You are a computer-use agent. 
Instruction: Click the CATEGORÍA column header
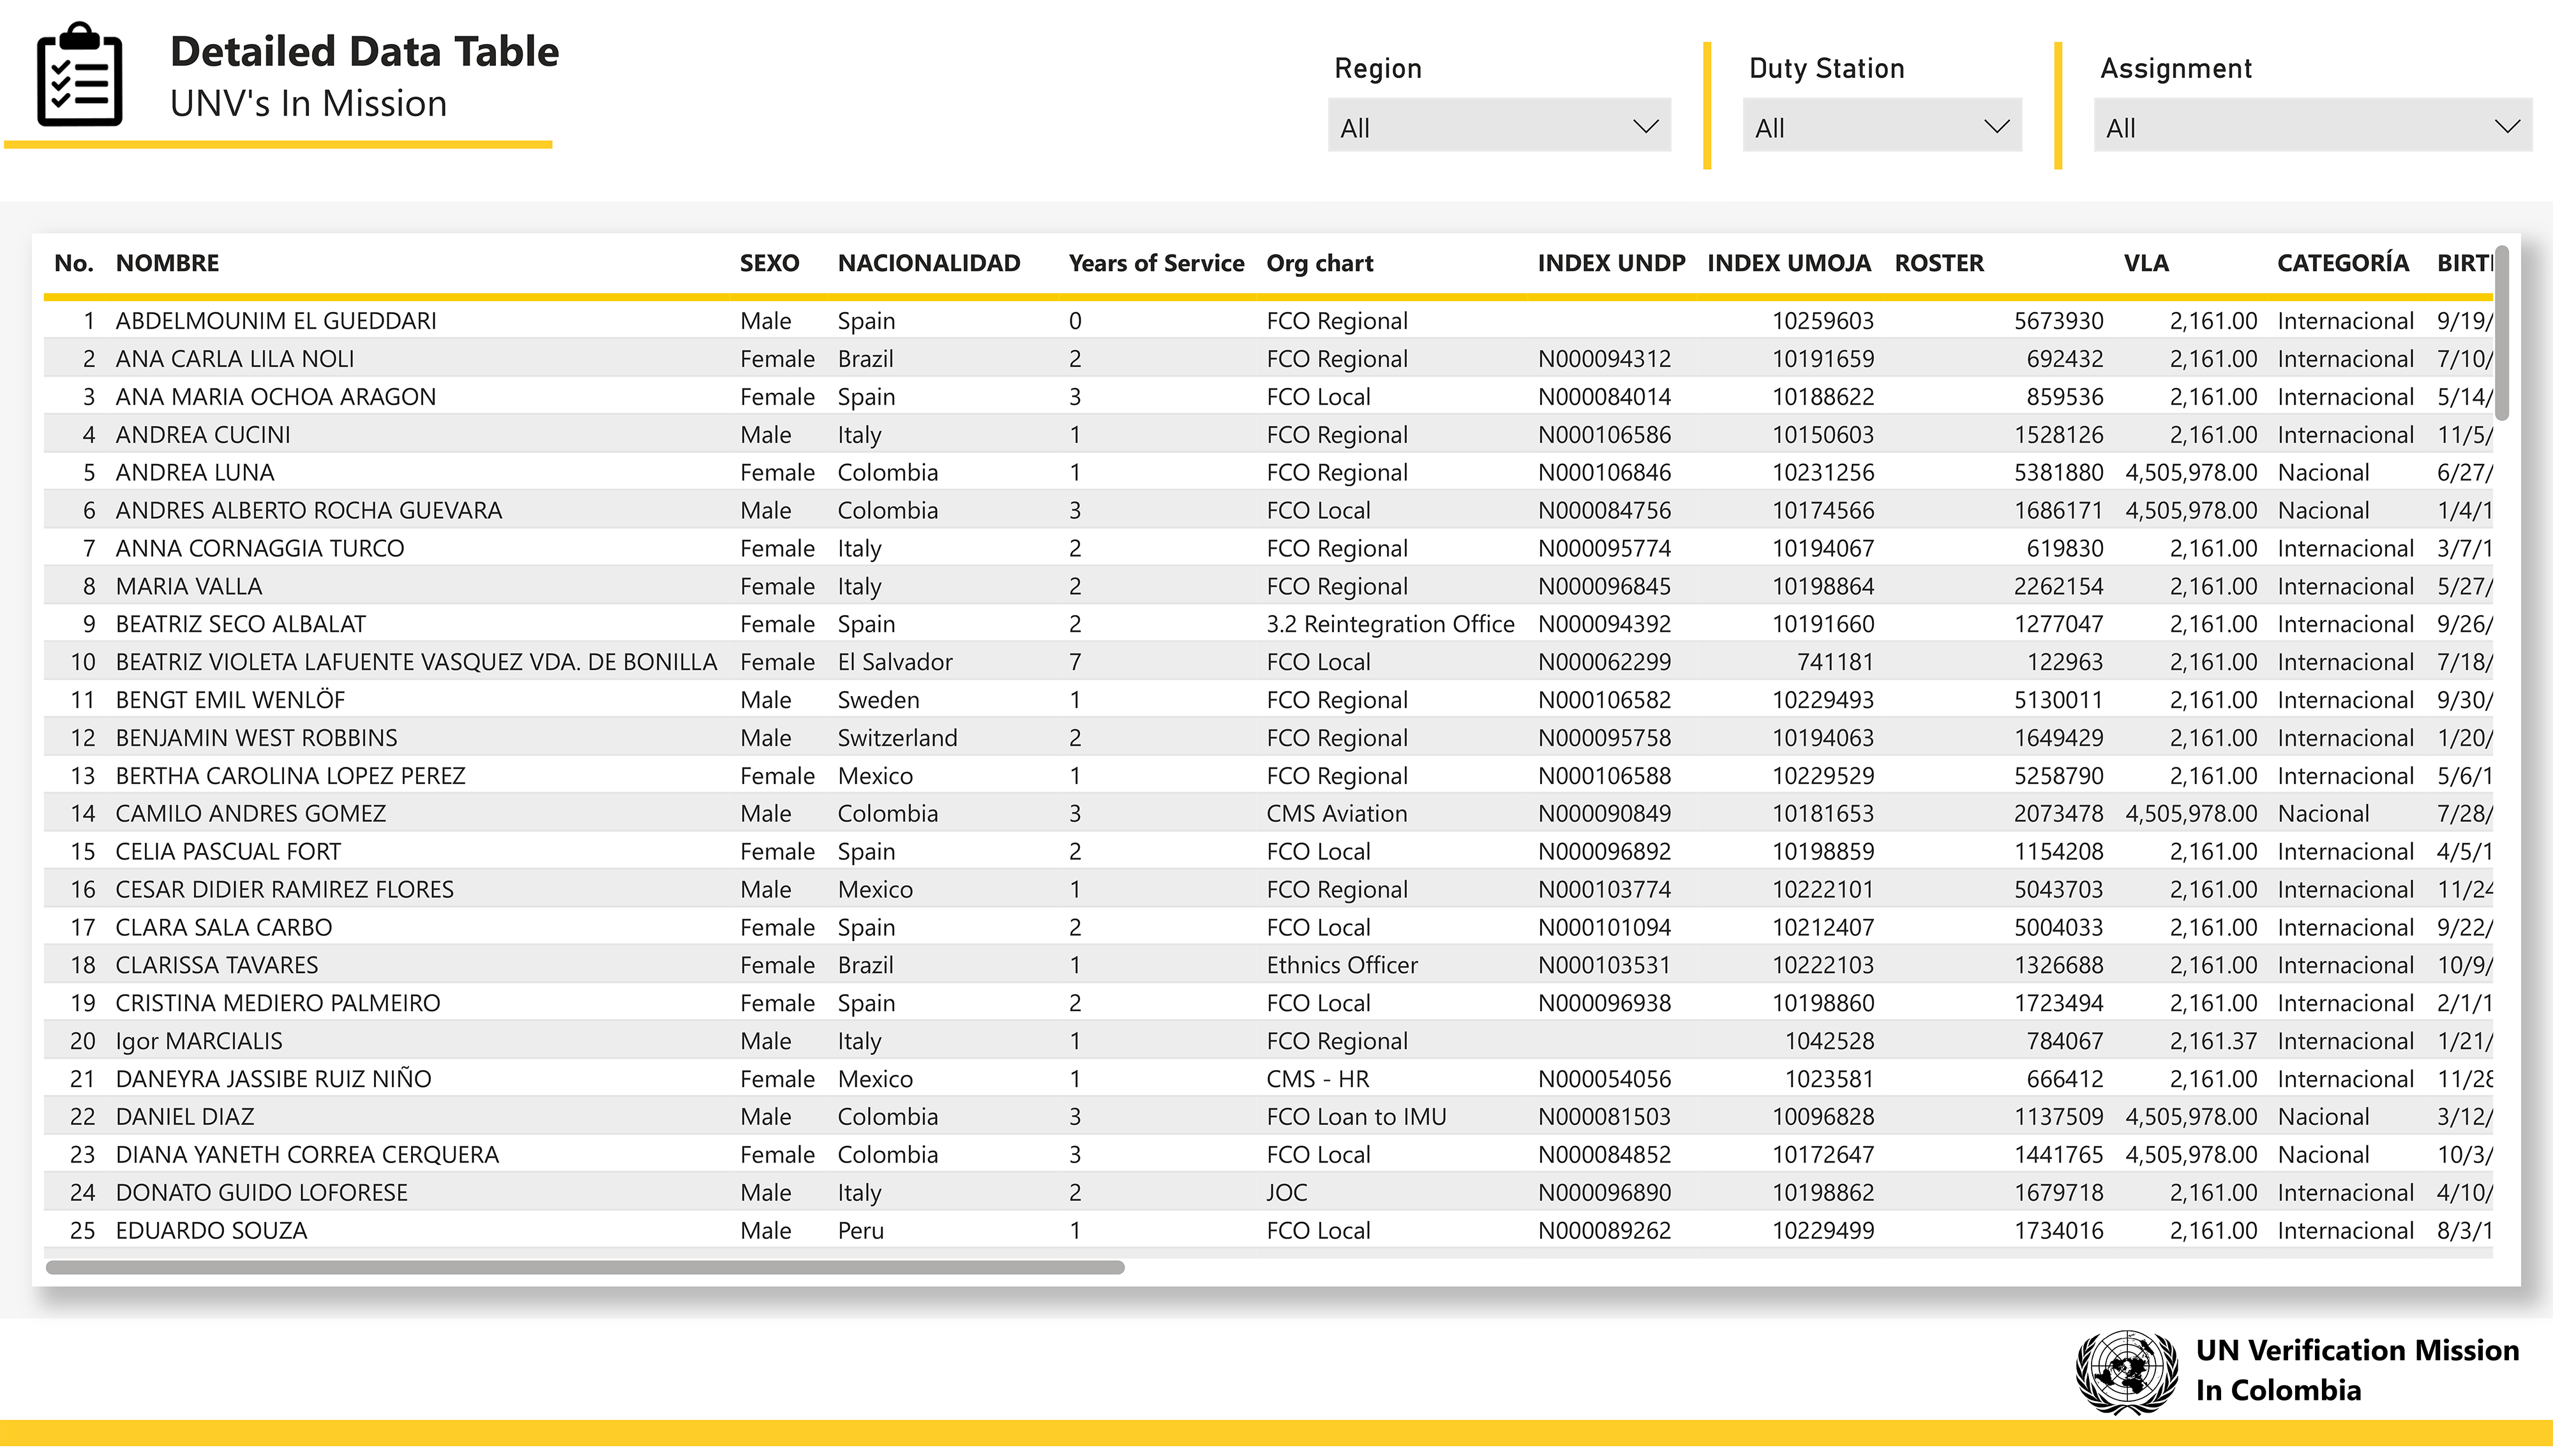click(2342, 263)
